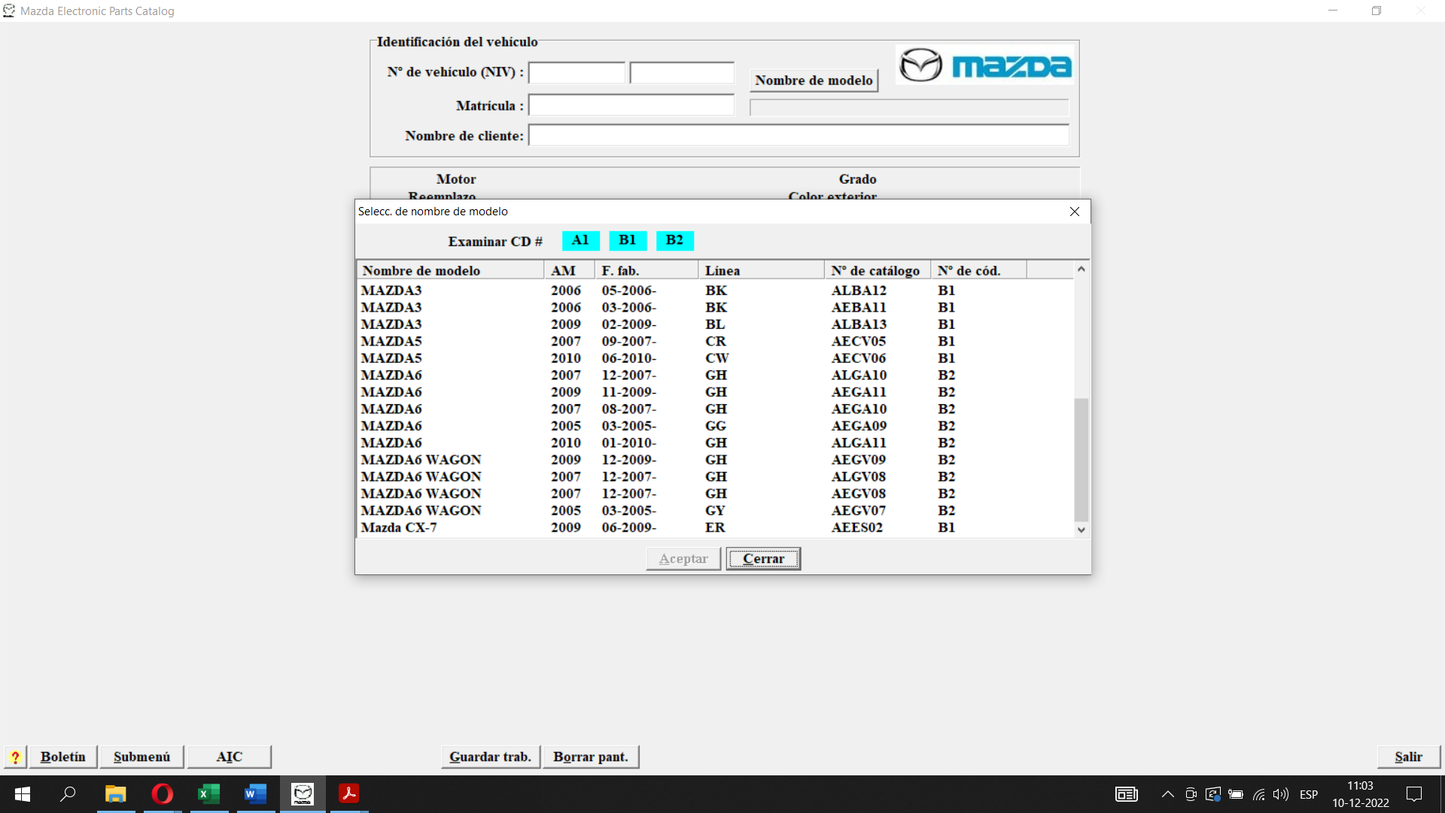The height and width of the screenshot is (813, 1445).
Task: Select MAZDA3 2009 row ALBA13
Action: pyautogui.click(x=715, y=325)
